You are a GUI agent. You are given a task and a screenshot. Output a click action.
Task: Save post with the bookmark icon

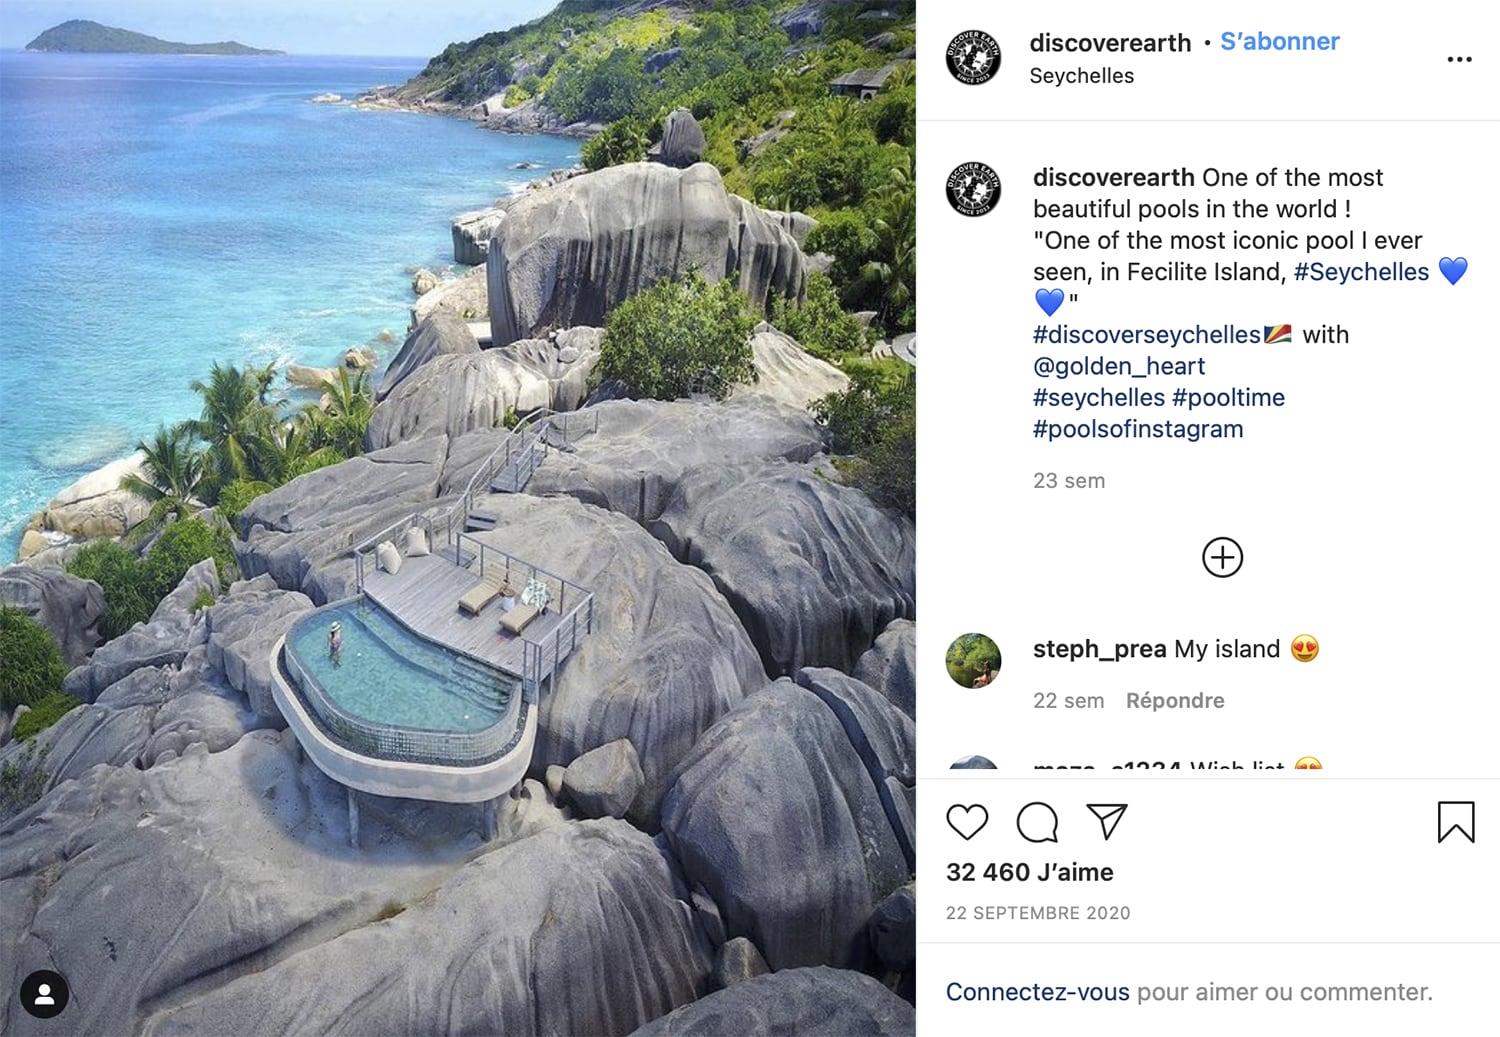click(x=1455, y=822)
